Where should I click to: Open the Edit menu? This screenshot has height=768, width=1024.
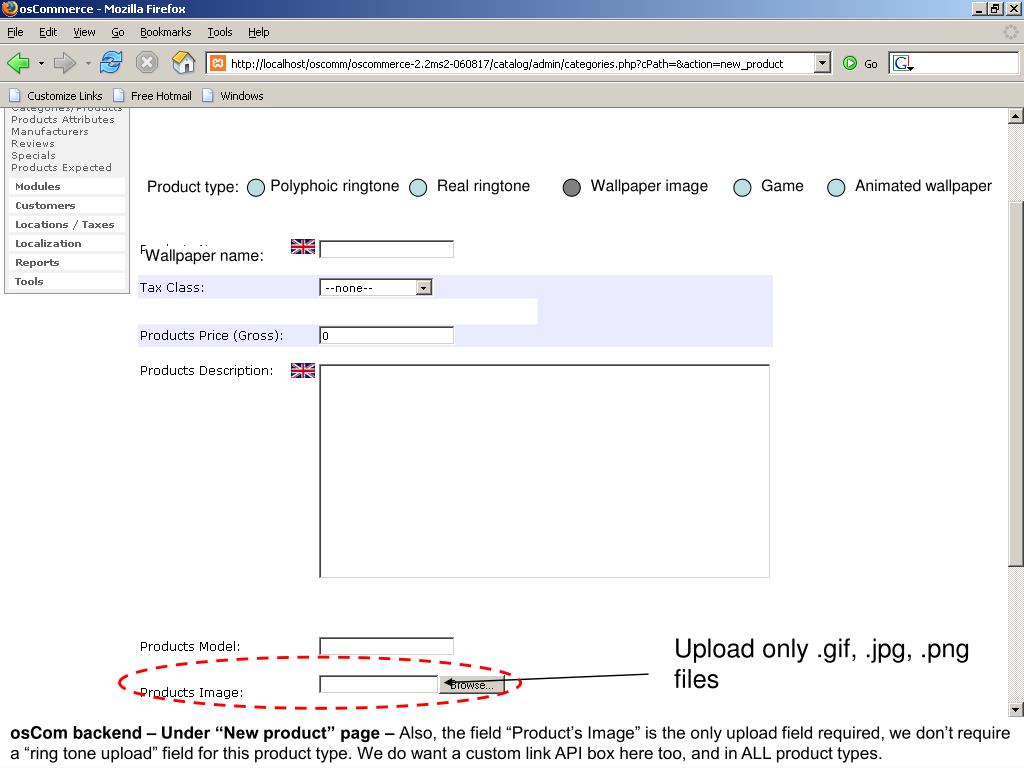[48, 32]
